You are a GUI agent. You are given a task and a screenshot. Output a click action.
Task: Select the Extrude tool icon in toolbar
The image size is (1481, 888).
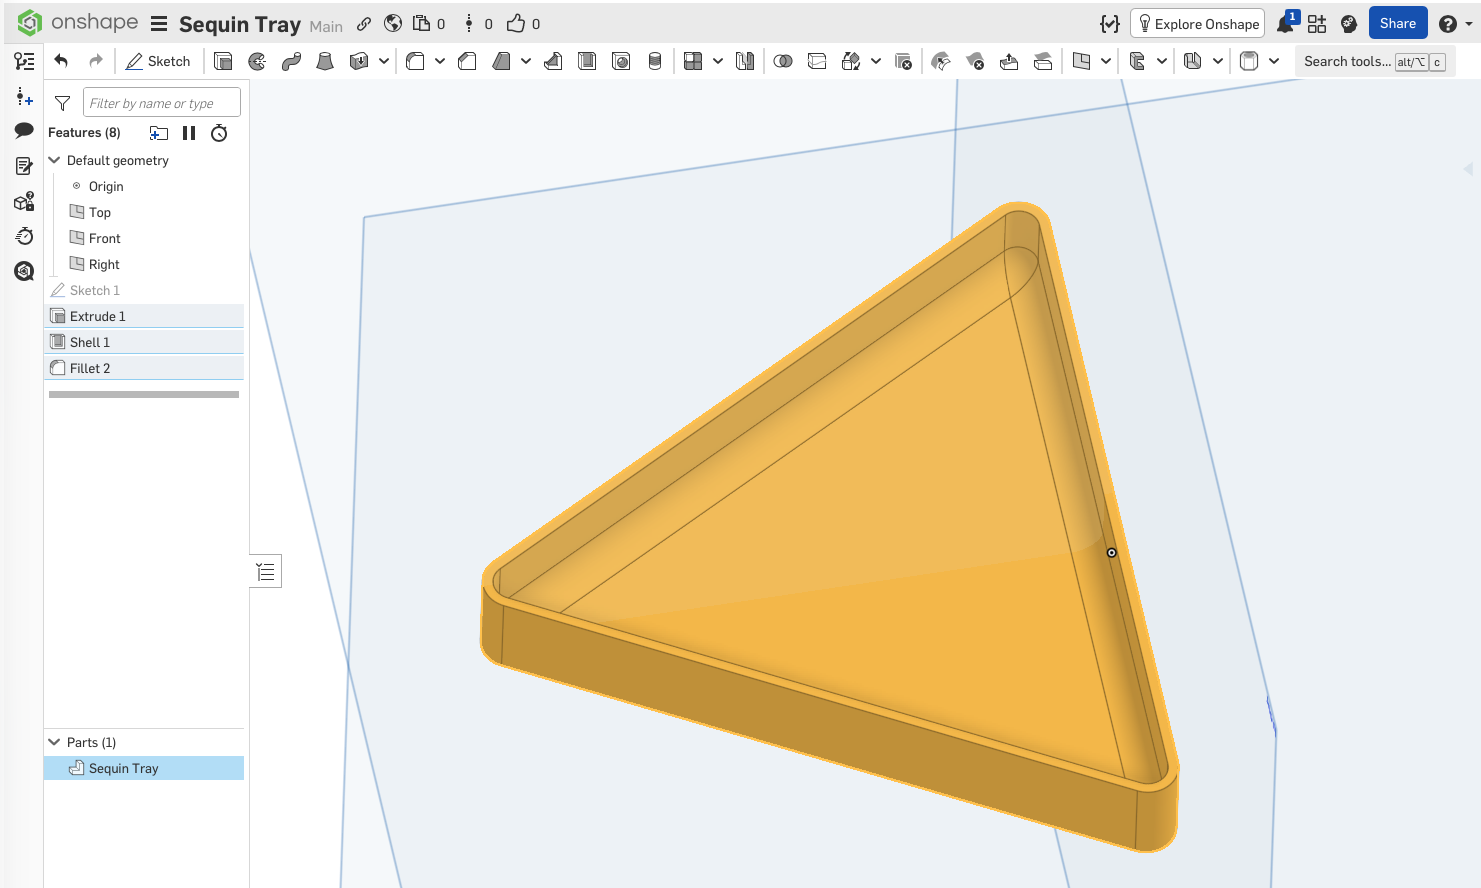point(223,61)
